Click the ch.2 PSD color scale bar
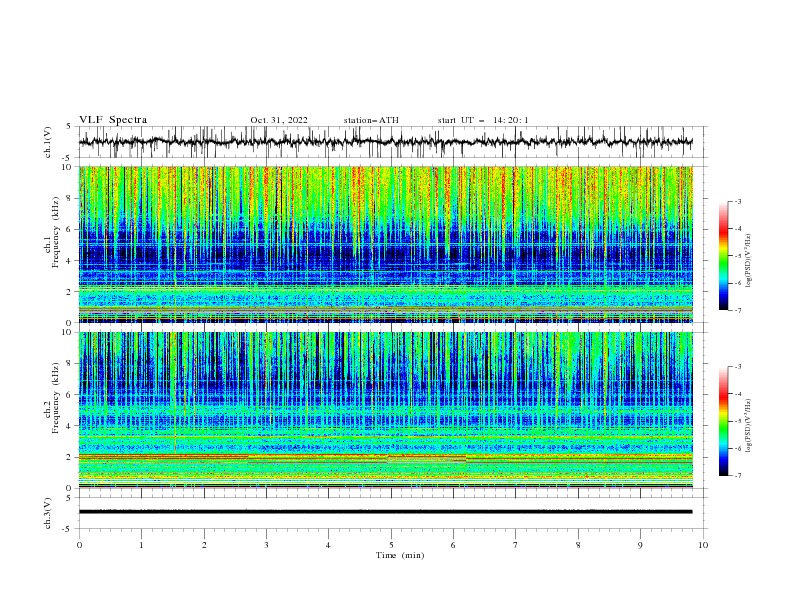792x612 pixels. pyautogui.click(x=723, y=421)
